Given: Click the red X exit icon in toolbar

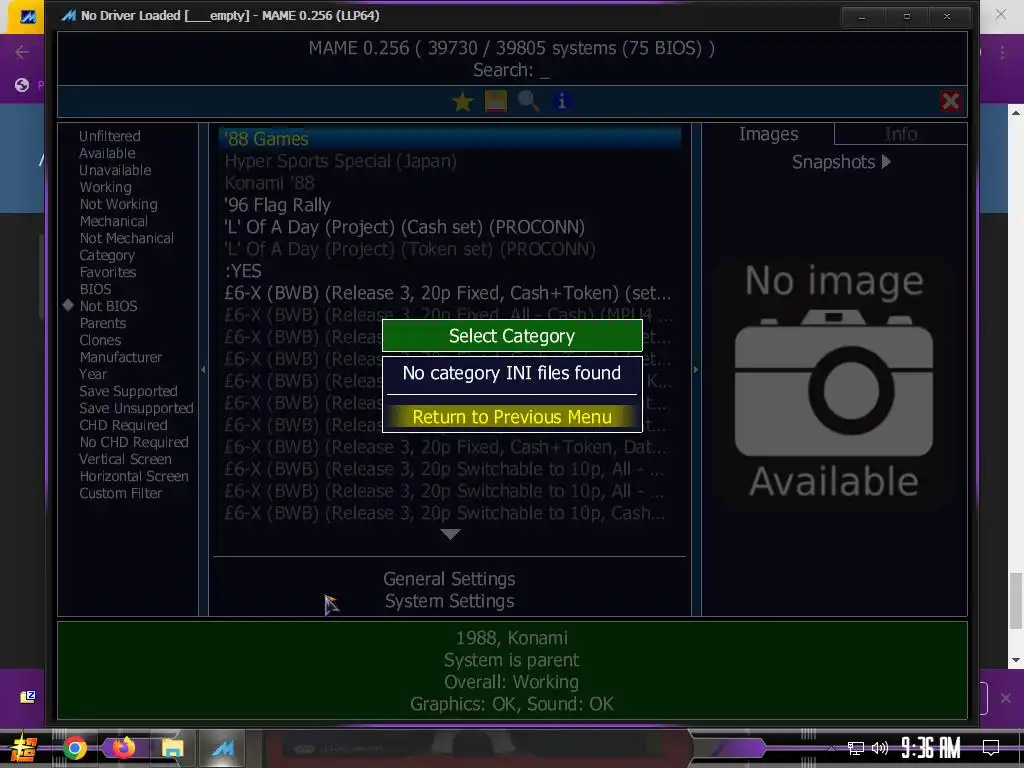Looking at the screenshot, I should pos(950,101).
